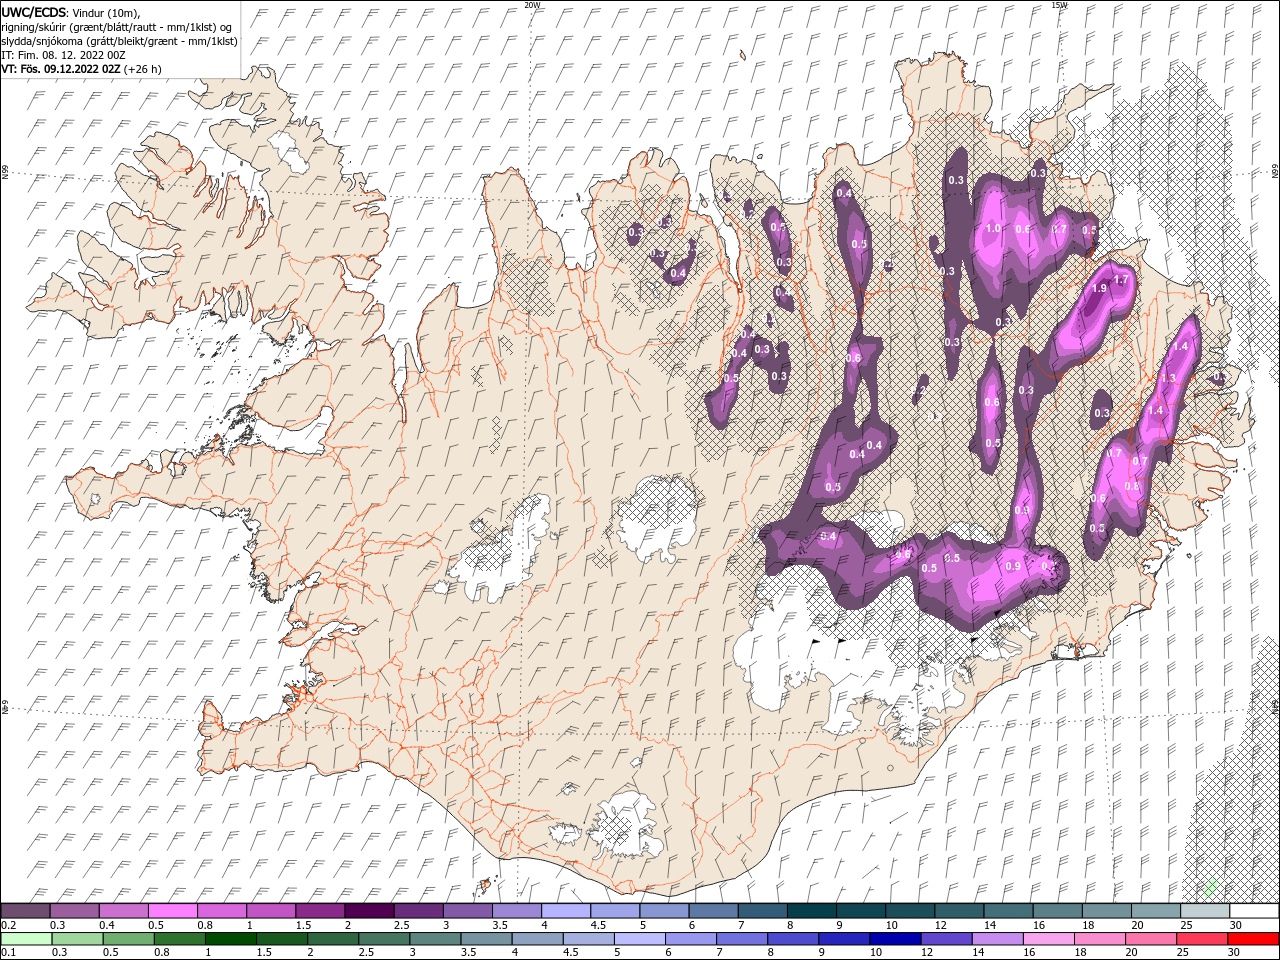The image size is (1280, 960).
Task: Click the 'VT: Fös. 09.12.2022 02Z (+26 h)' line
Action: [x=82, y=69]
